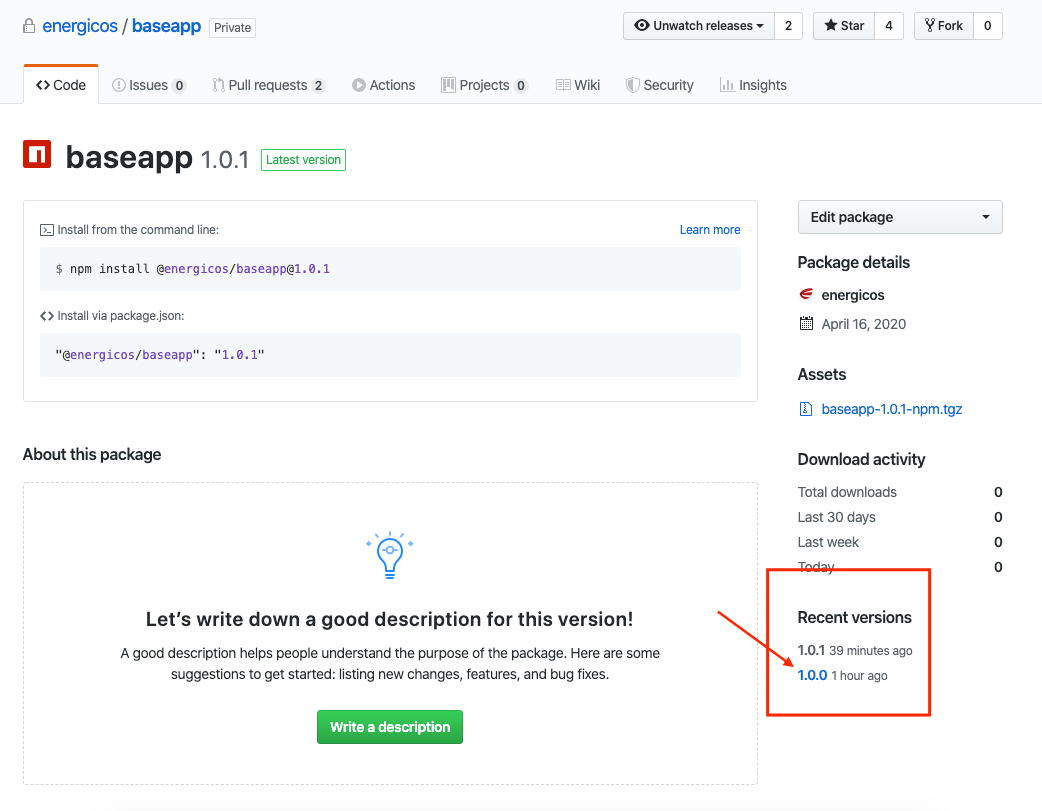Click the Last week row label
1042x811 pixels.
(828, 542)
